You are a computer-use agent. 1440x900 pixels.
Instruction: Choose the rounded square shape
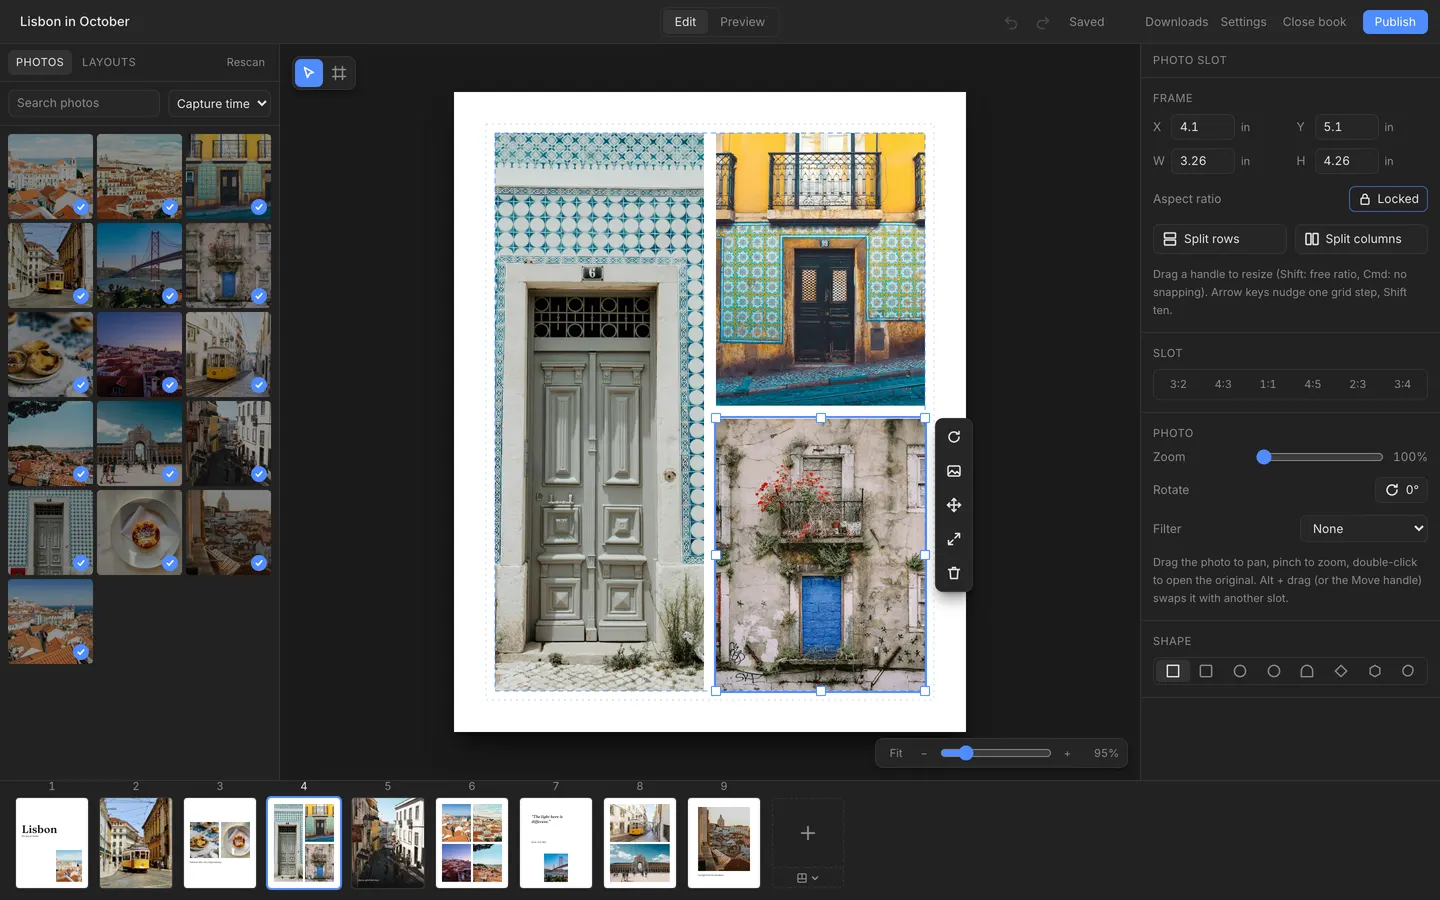(1206, 671)
